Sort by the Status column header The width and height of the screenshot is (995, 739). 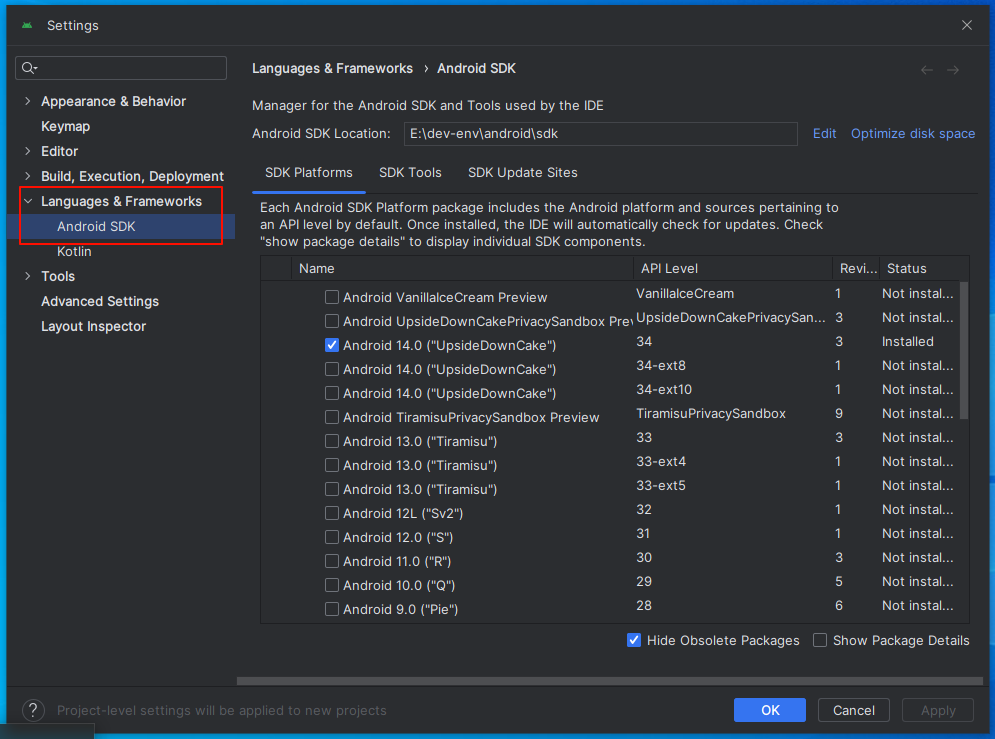[924, 268]
